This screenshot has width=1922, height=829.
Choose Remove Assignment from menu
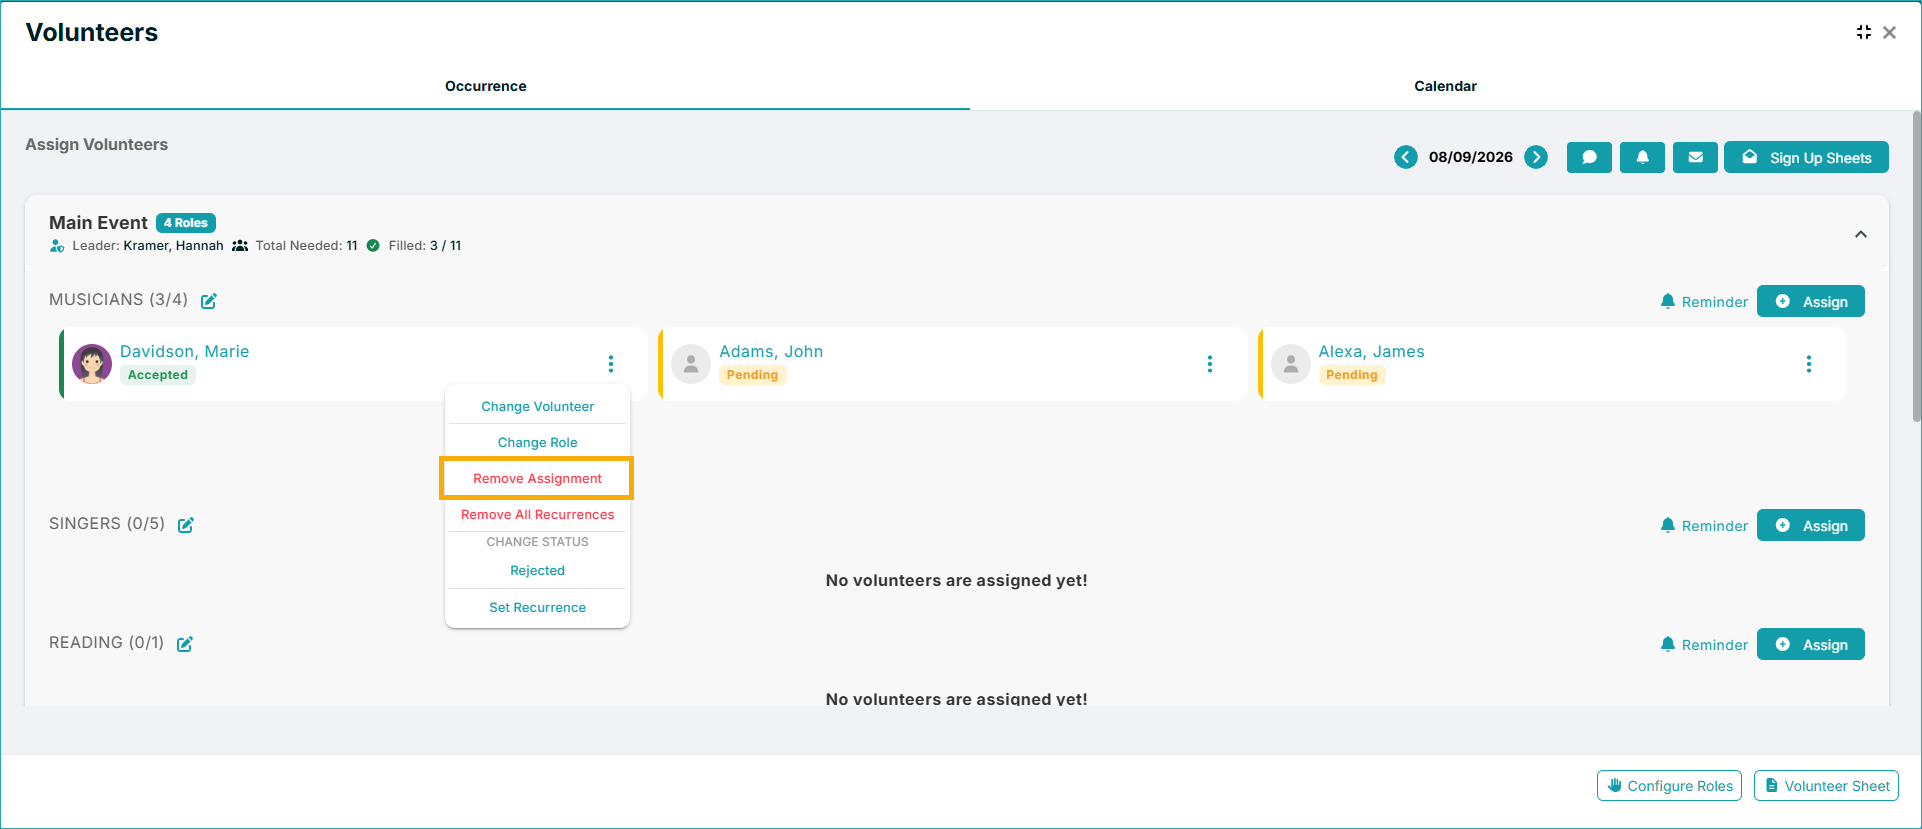[537, 478]
